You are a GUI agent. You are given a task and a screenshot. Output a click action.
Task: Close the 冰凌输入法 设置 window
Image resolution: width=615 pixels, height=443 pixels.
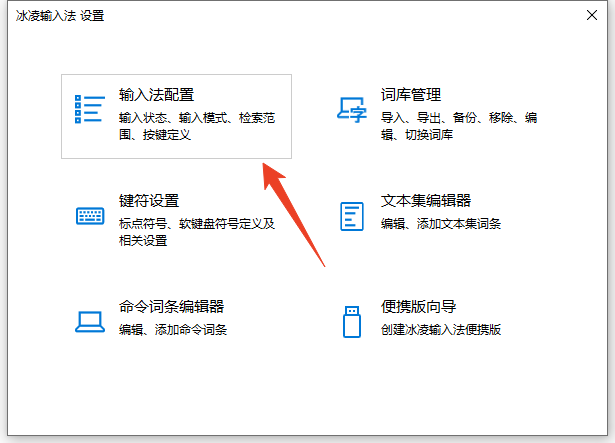[x=591, y=15]
